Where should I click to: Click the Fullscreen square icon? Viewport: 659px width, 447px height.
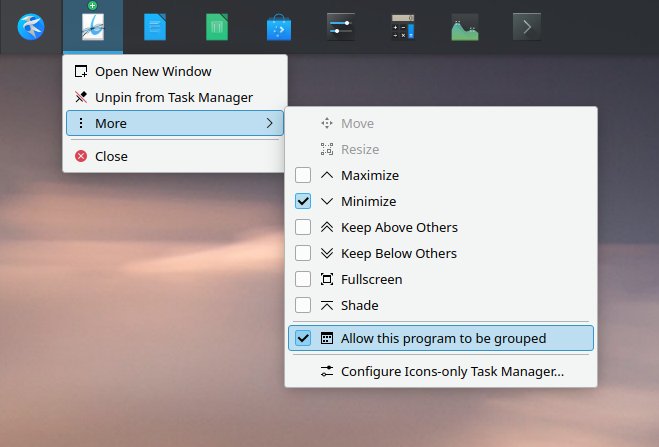click(327, 279)
